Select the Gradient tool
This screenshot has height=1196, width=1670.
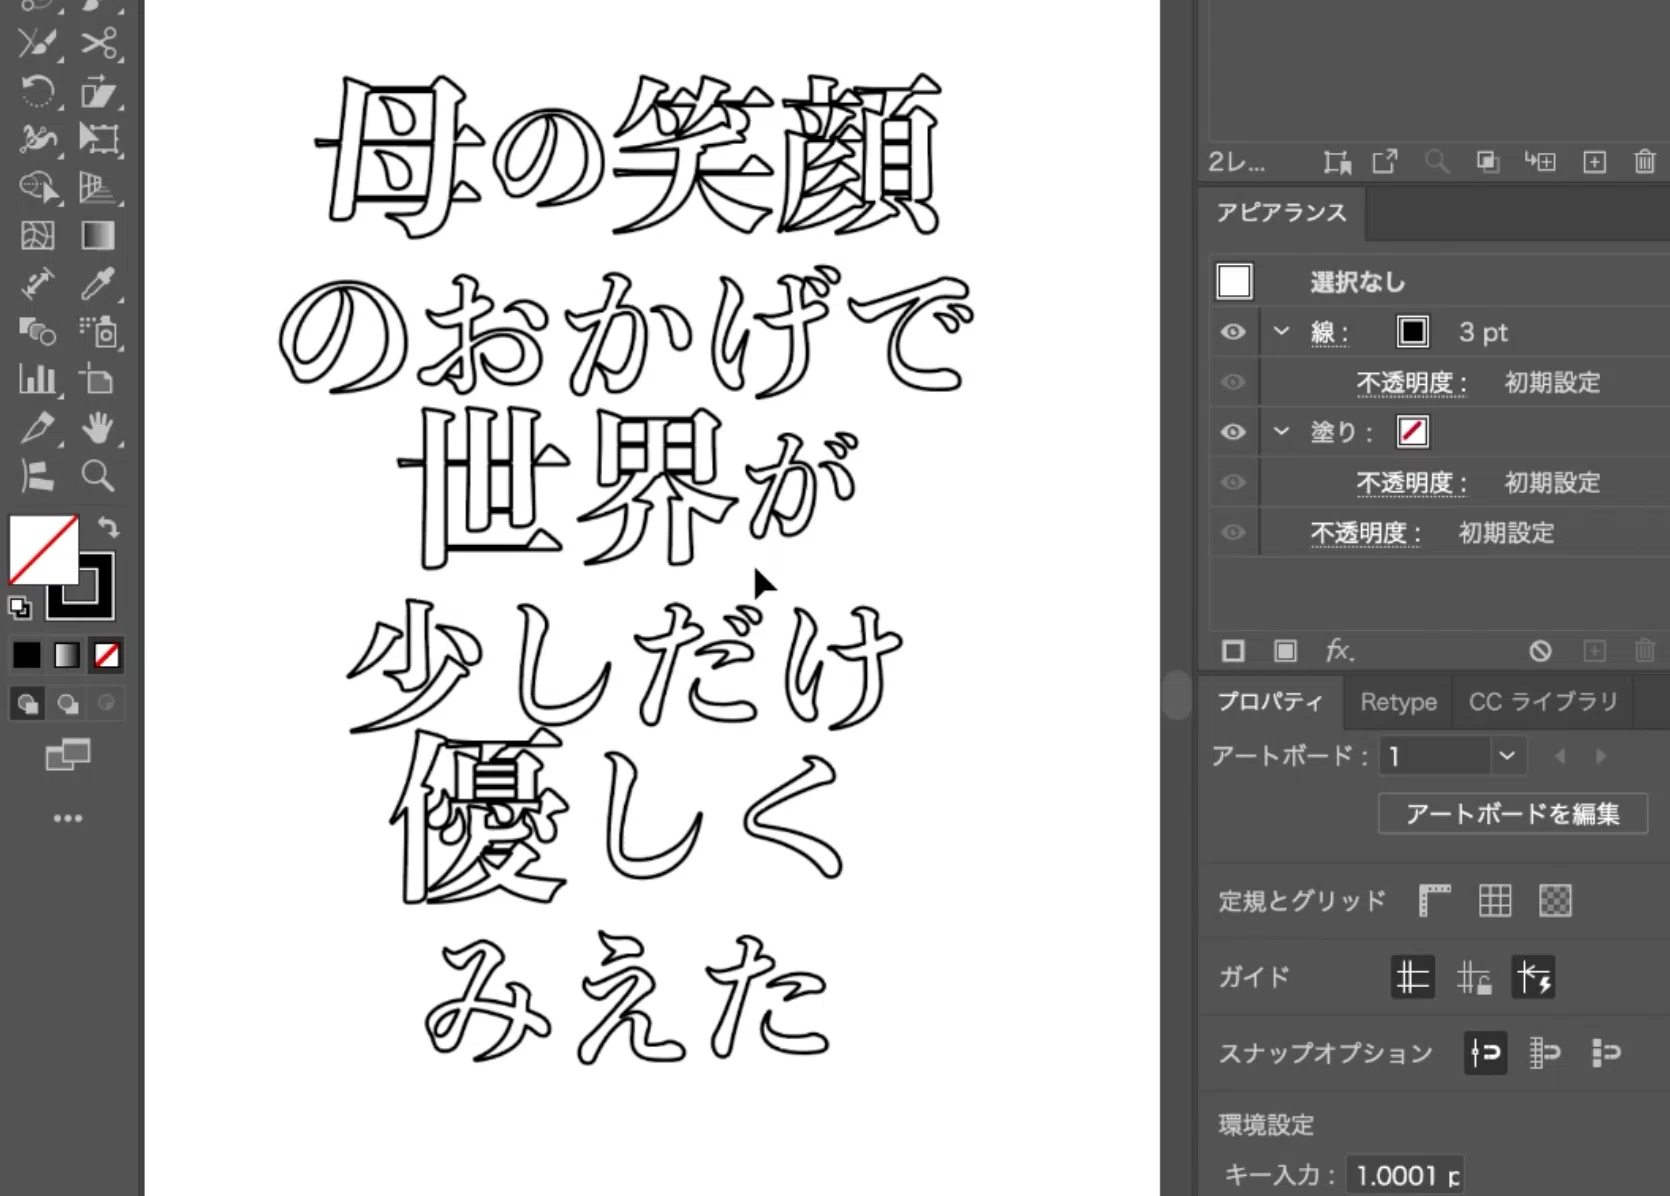click(x=99, y=236)
